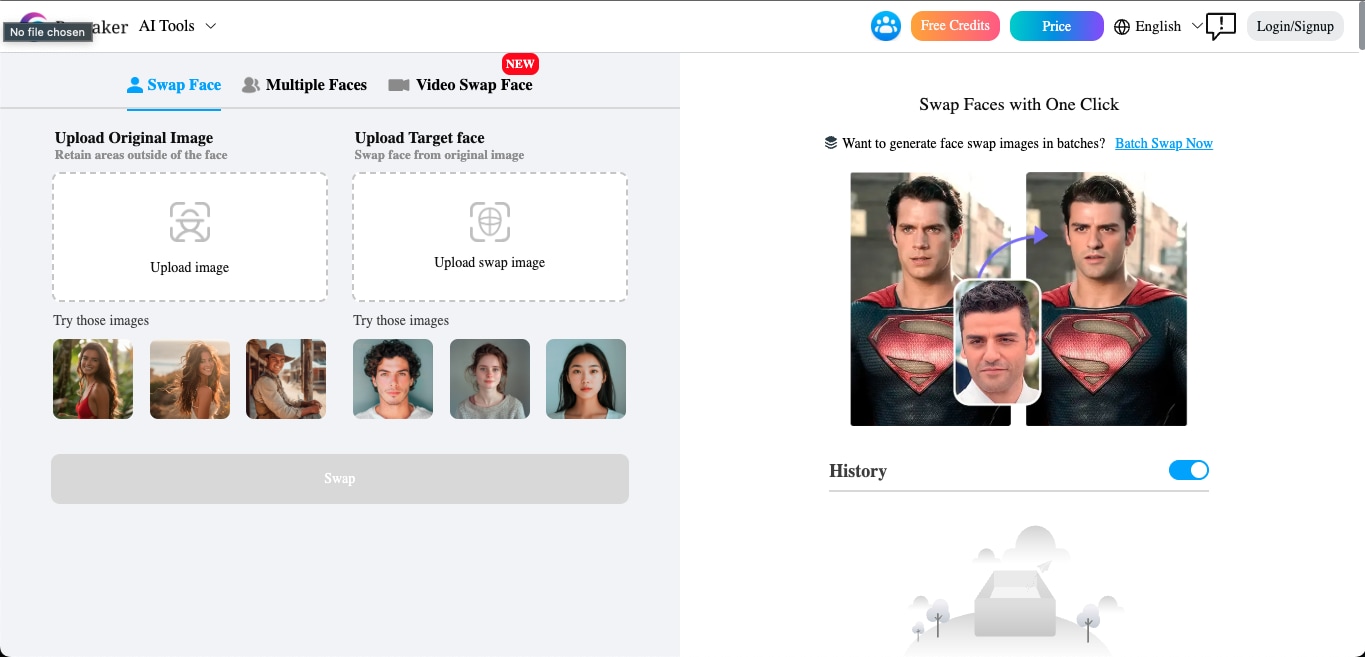Viewport: 1365px width, 657px height.
Task: Toggle the History switch
Action: [x=1189, y=470]
